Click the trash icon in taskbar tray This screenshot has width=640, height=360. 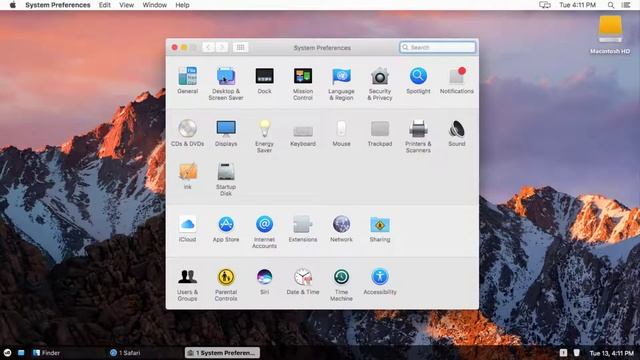click(576, 353)
